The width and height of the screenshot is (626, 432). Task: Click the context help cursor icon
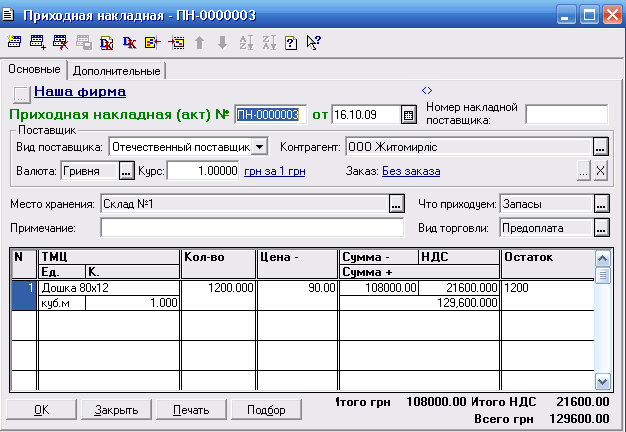pyautogui.click(x=313, y=42)
